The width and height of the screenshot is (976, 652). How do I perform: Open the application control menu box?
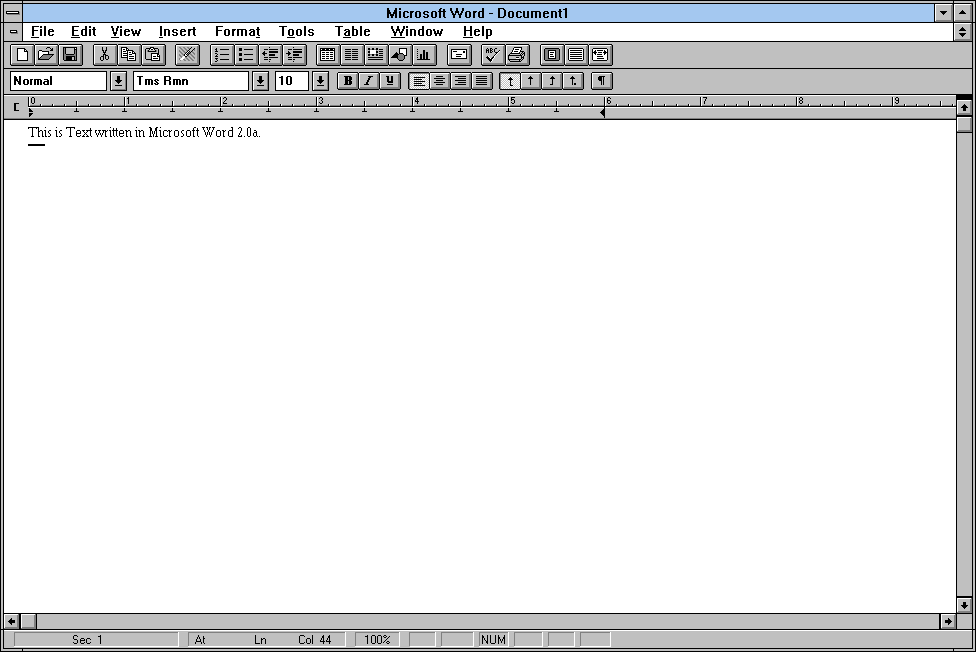12,12
